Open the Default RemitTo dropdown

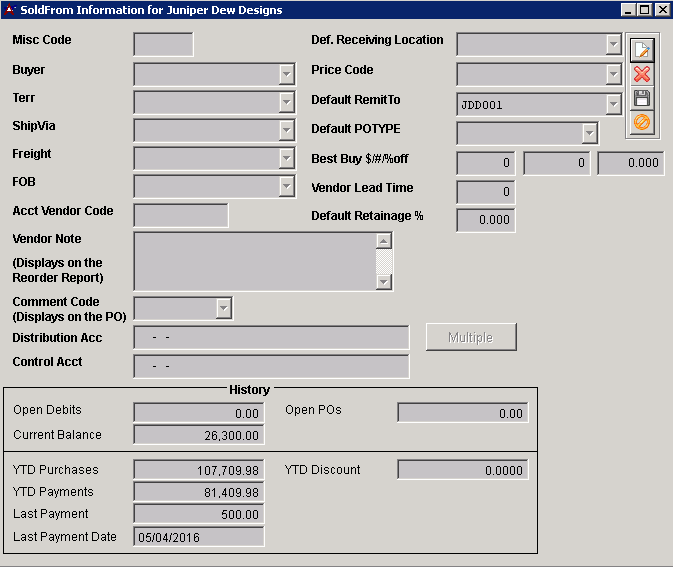[613, 104]
